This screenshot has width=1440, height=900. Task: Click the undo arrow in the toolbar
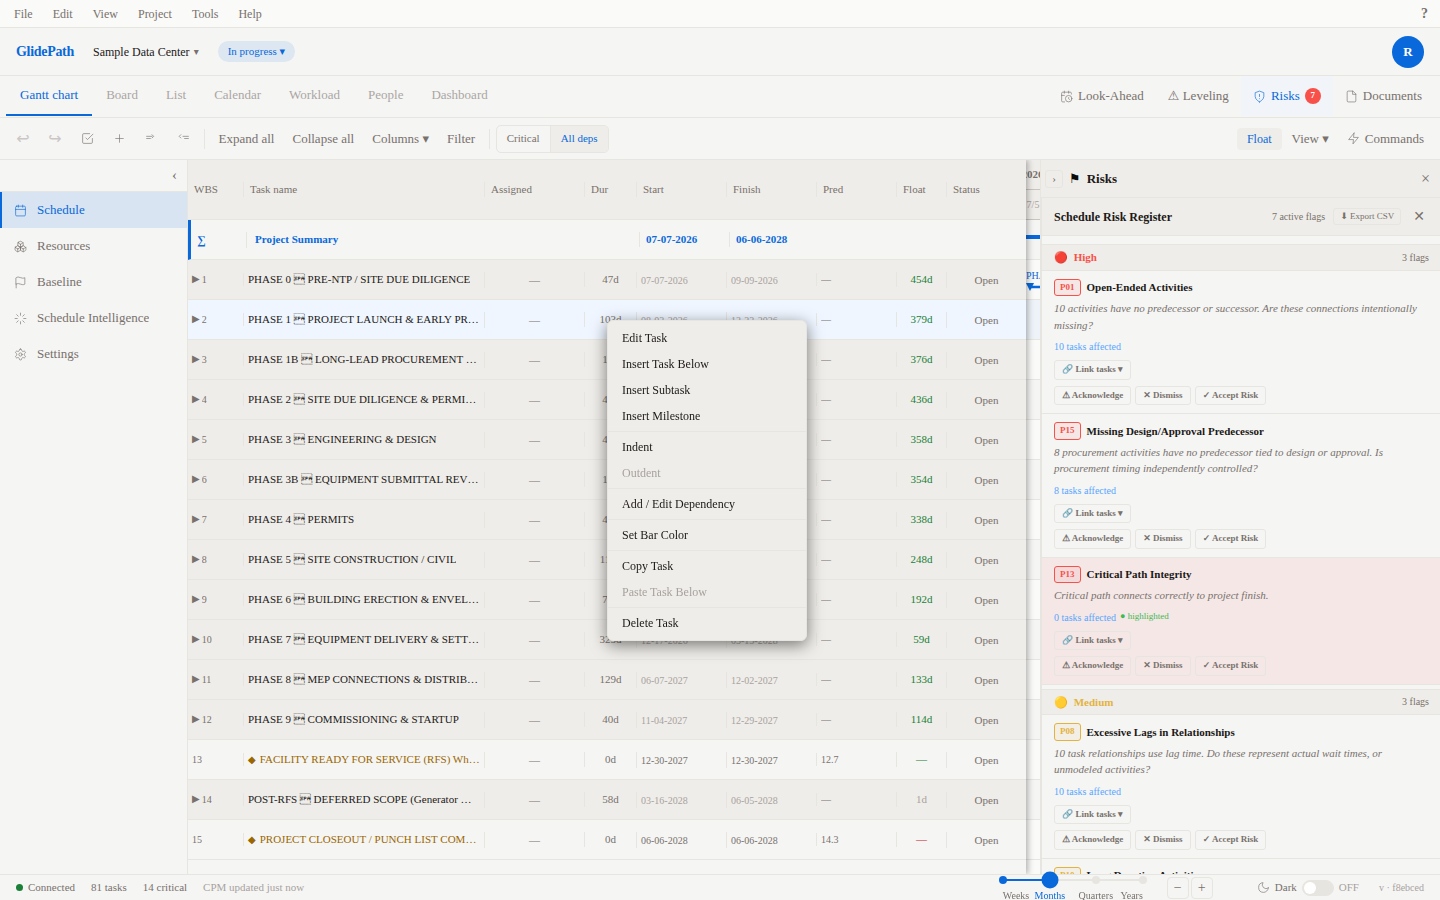tap(23, 139)
